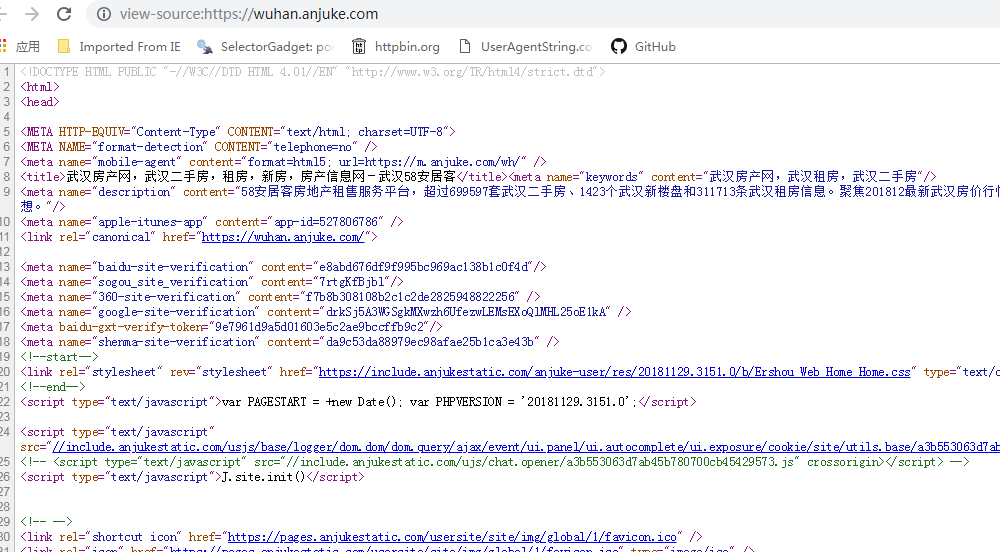Reload the page with refresh icon
The image size is (1000, 552).
click(x=64, y=14)
